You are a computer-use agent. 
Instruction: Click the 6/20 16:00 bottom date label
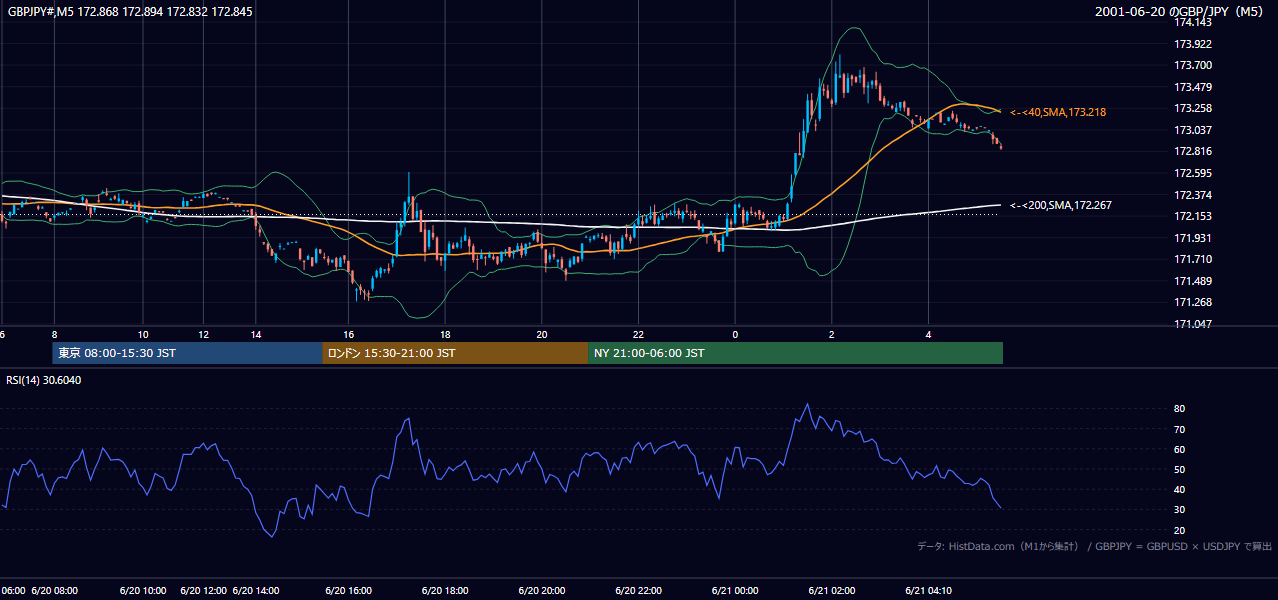348,591
